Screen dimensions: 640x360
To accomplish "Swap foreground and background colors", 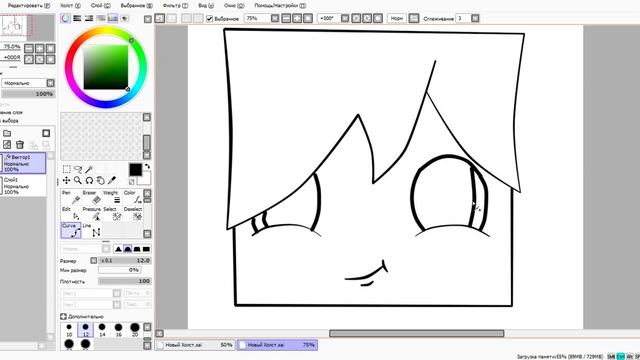I will coord(147,167).
